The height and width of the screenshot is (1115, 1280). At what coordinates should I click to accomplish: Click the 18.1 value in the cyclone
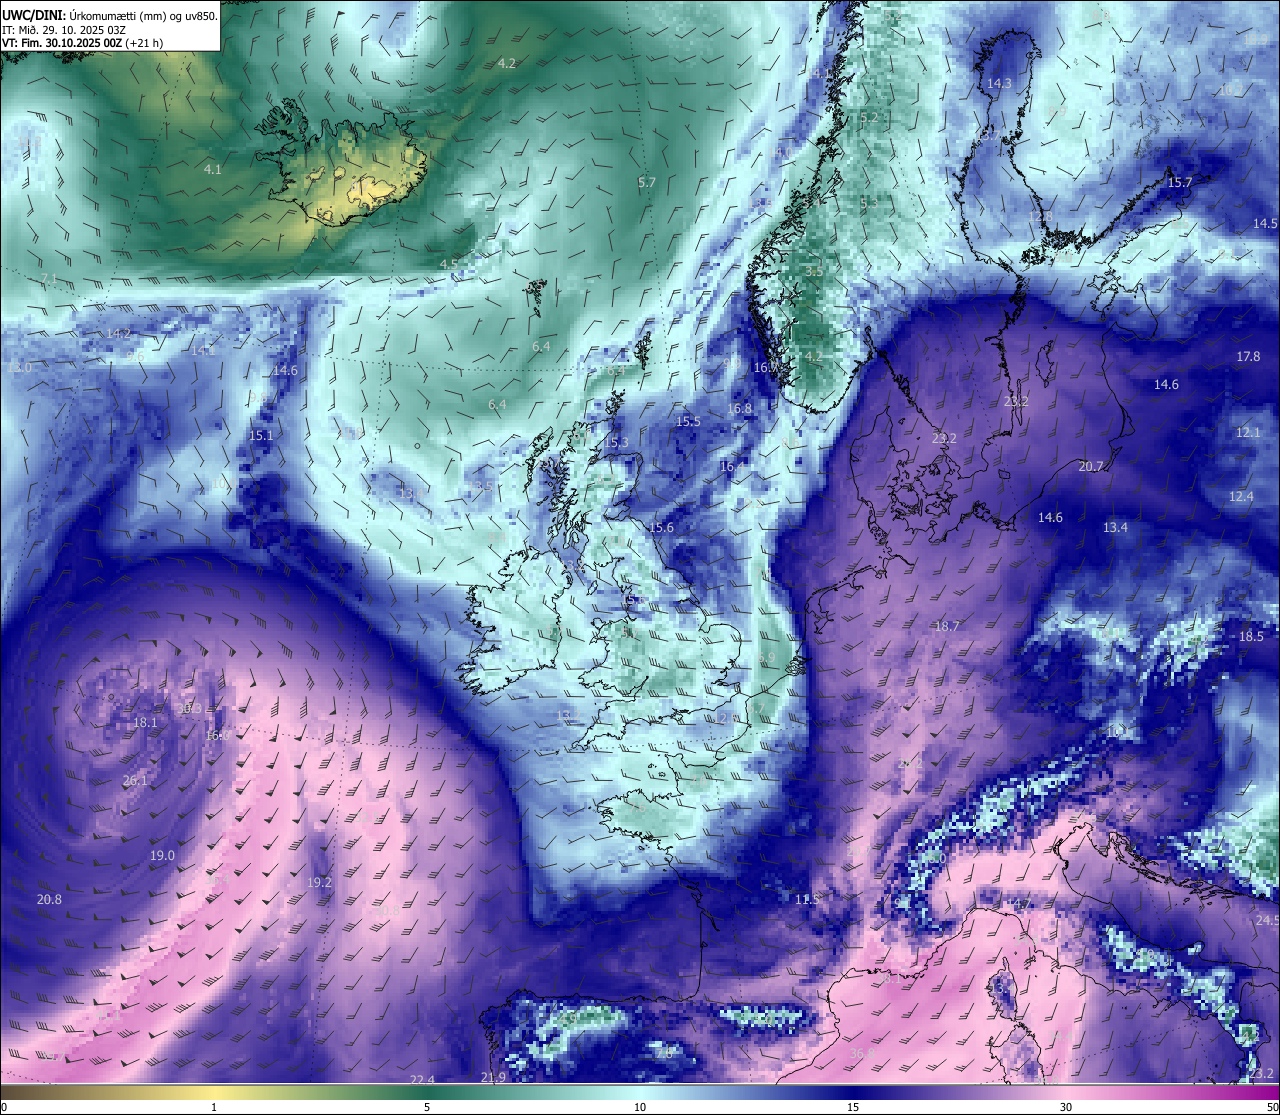click(145, 722)
